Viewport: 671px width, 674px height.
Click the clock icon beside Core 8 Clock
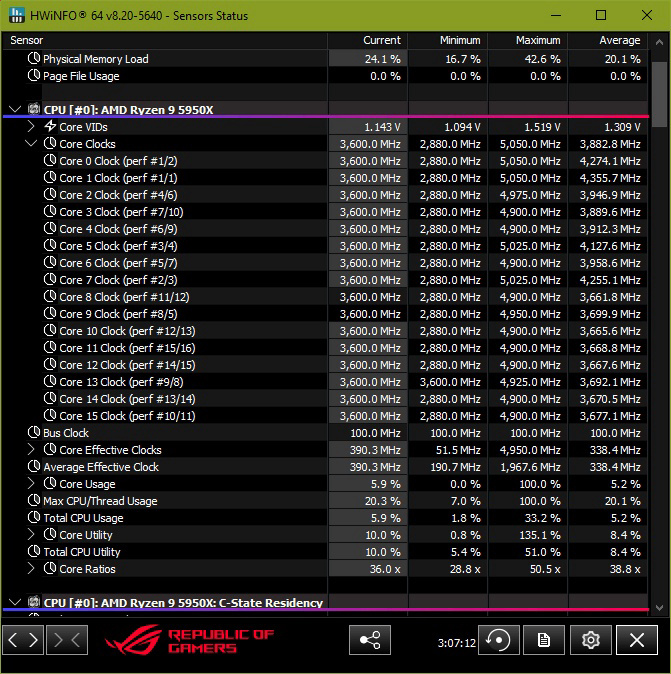(50, 296)
